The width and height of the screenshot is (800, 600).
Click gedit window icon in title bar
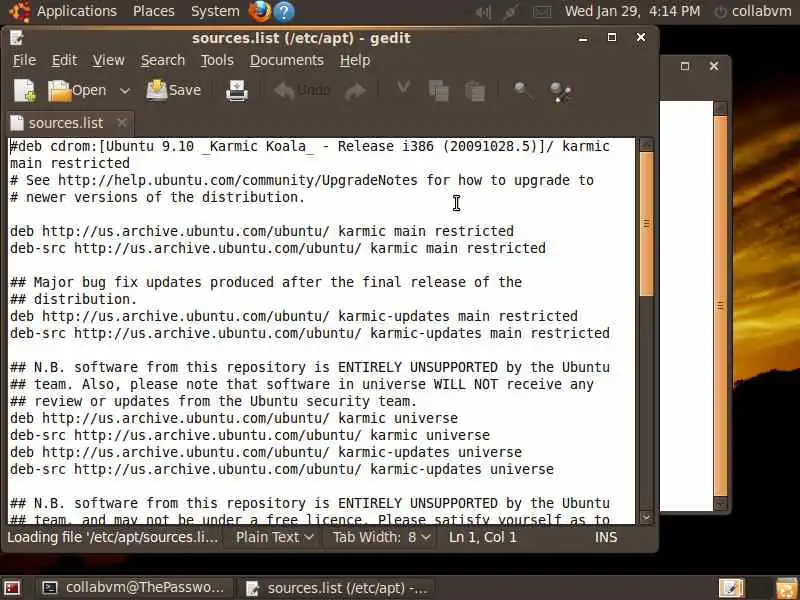point(16,38)
